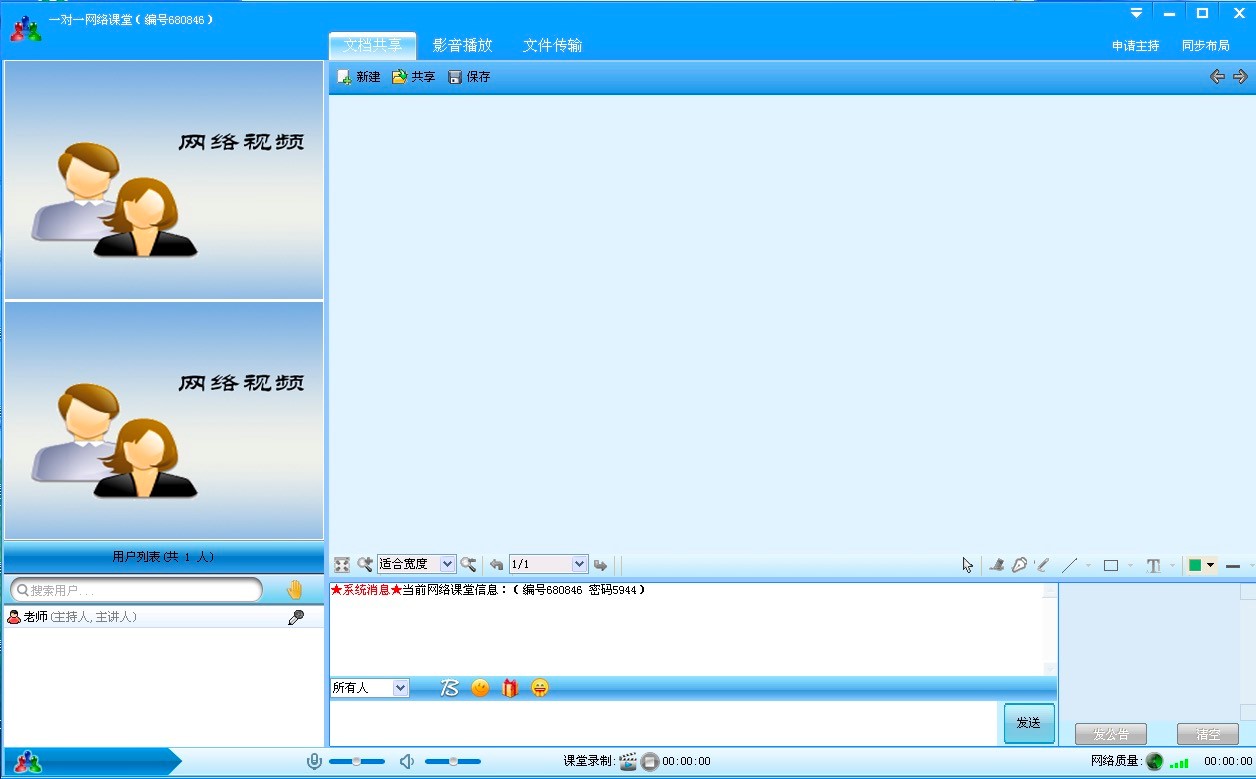Click the chat log scrollbar down arrow
Image resolution: width=1256 pixels, height=779 pixels.
point(1049,669)
